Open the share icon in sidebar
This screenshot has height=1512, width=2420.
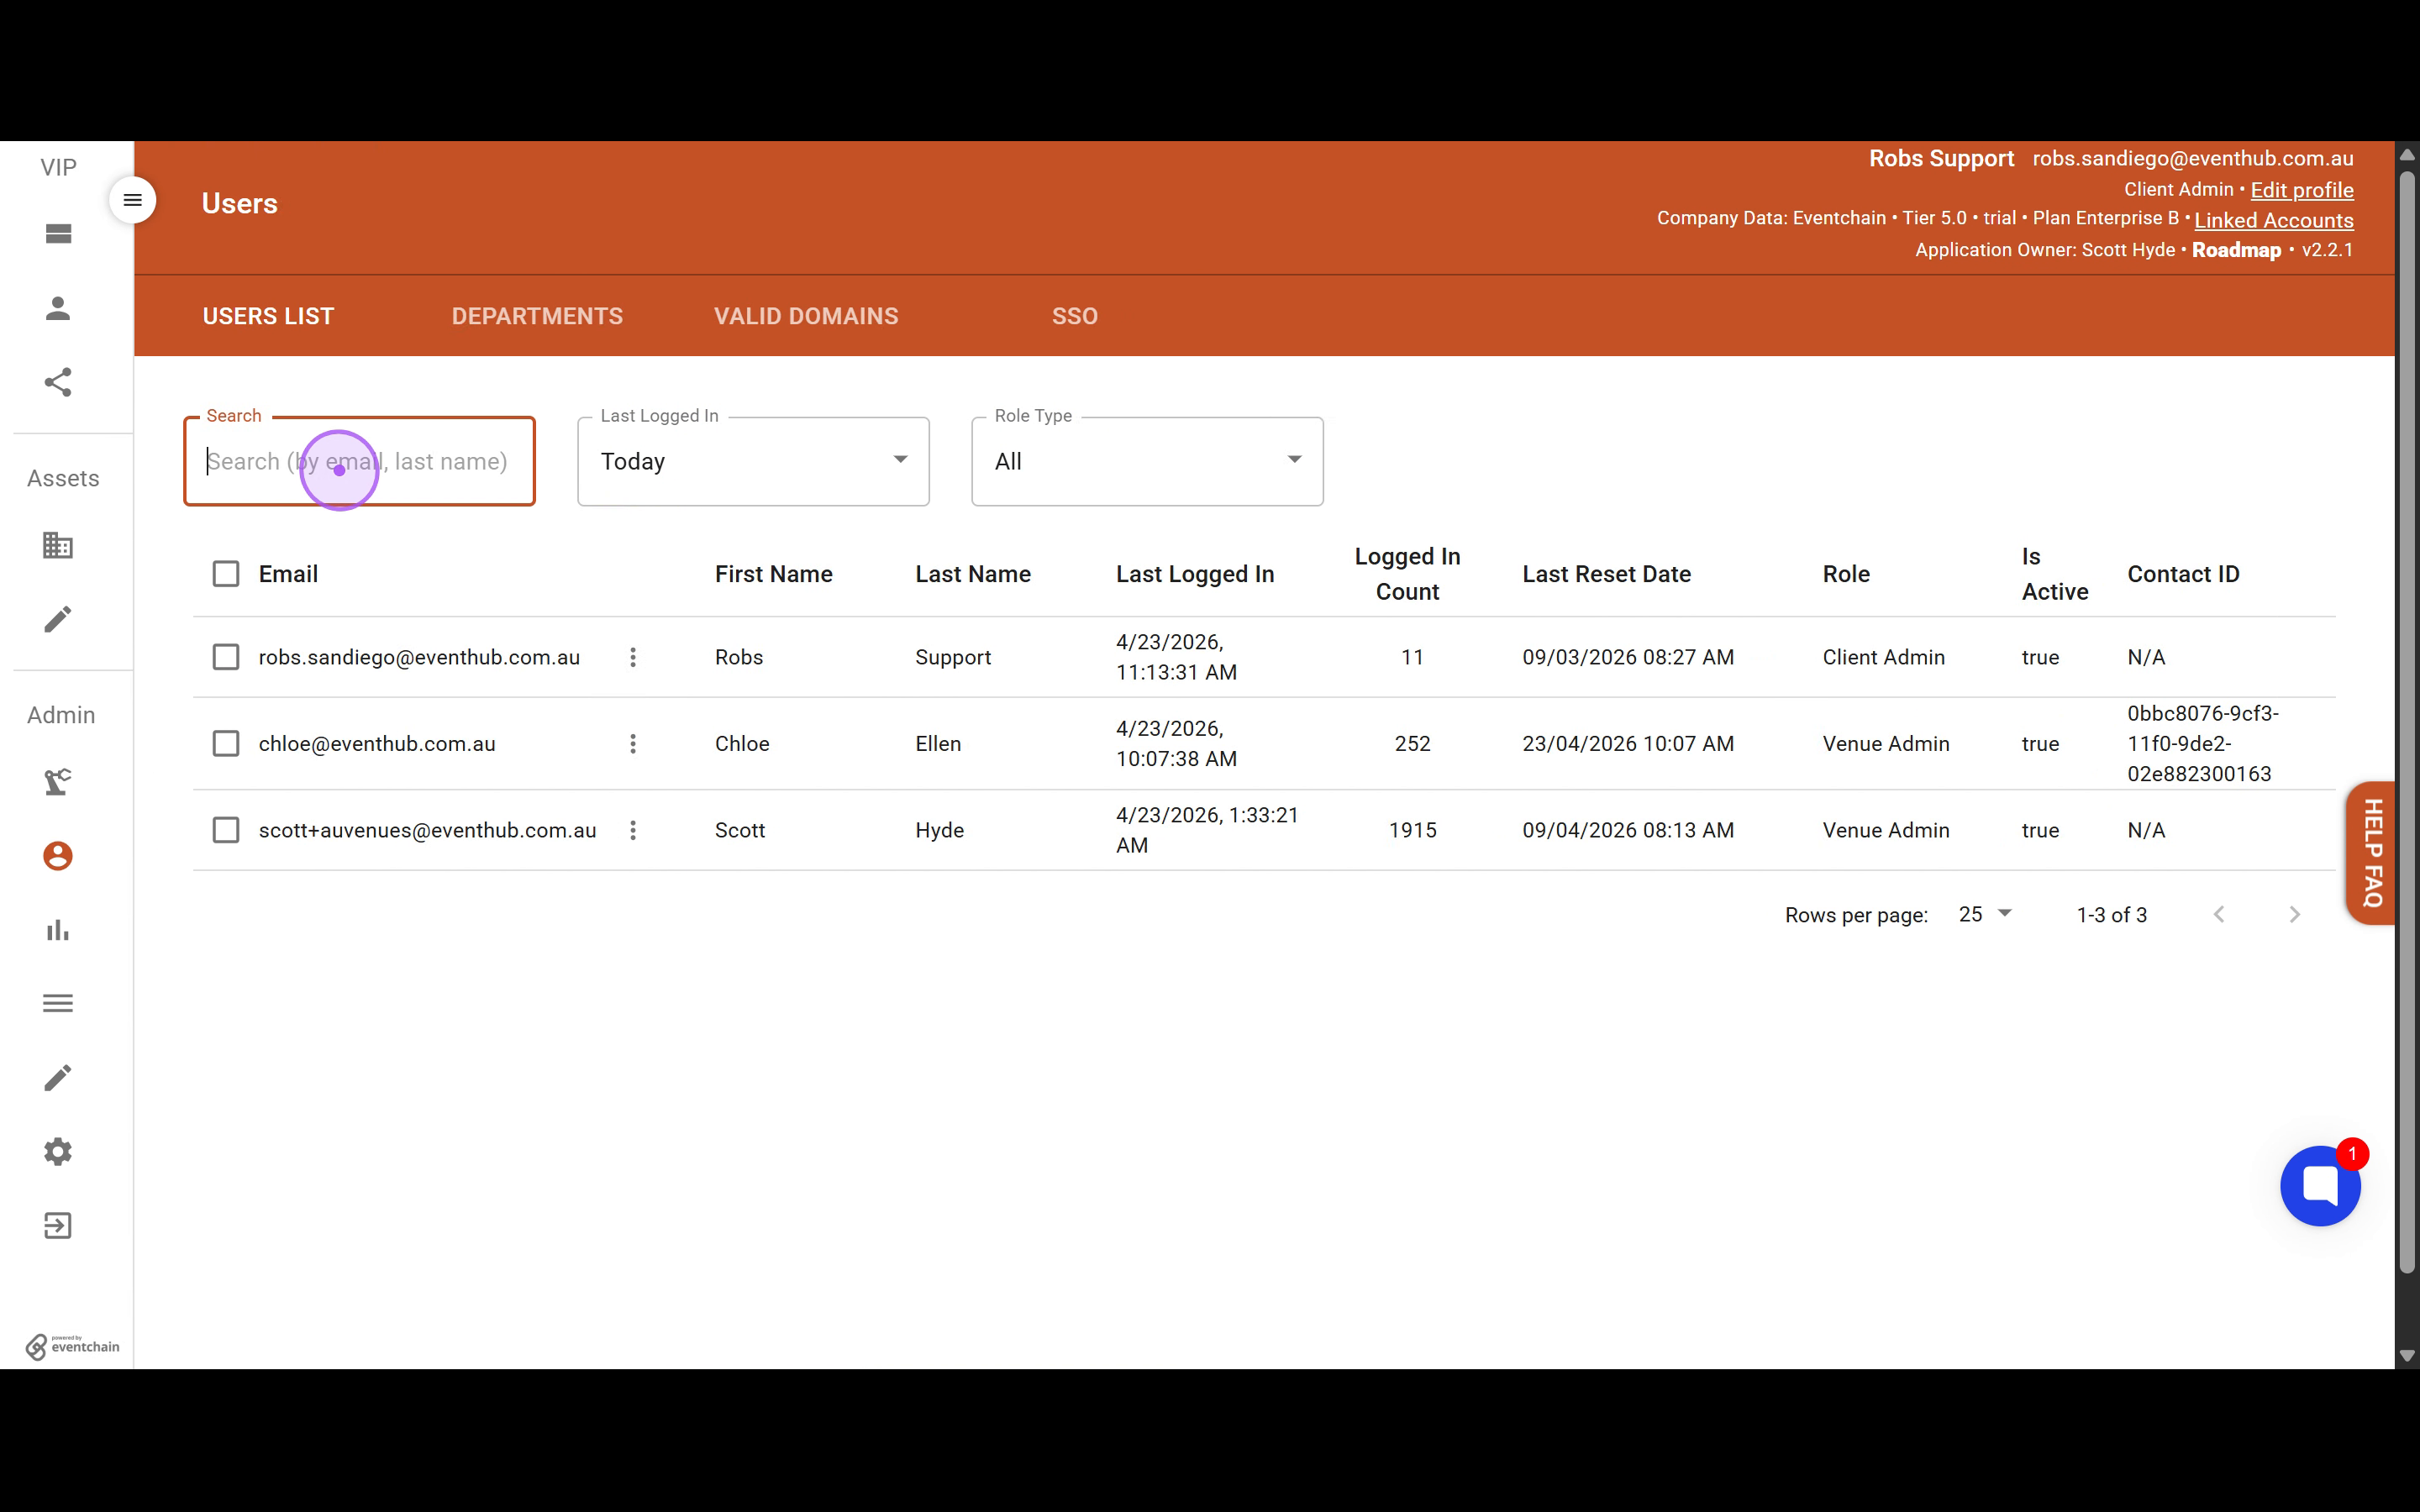[x=58, y=382]
